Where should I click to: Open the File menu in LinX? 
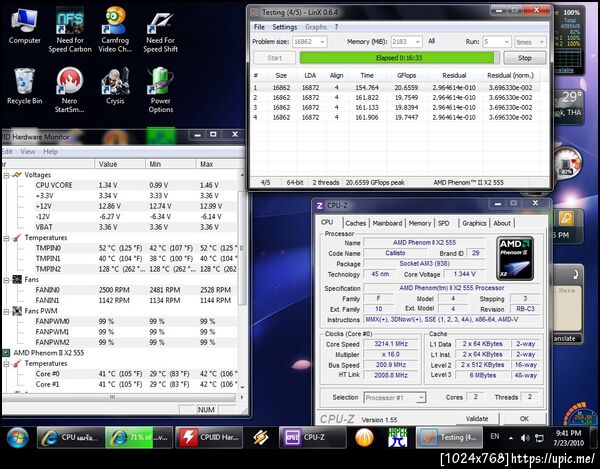259,27
